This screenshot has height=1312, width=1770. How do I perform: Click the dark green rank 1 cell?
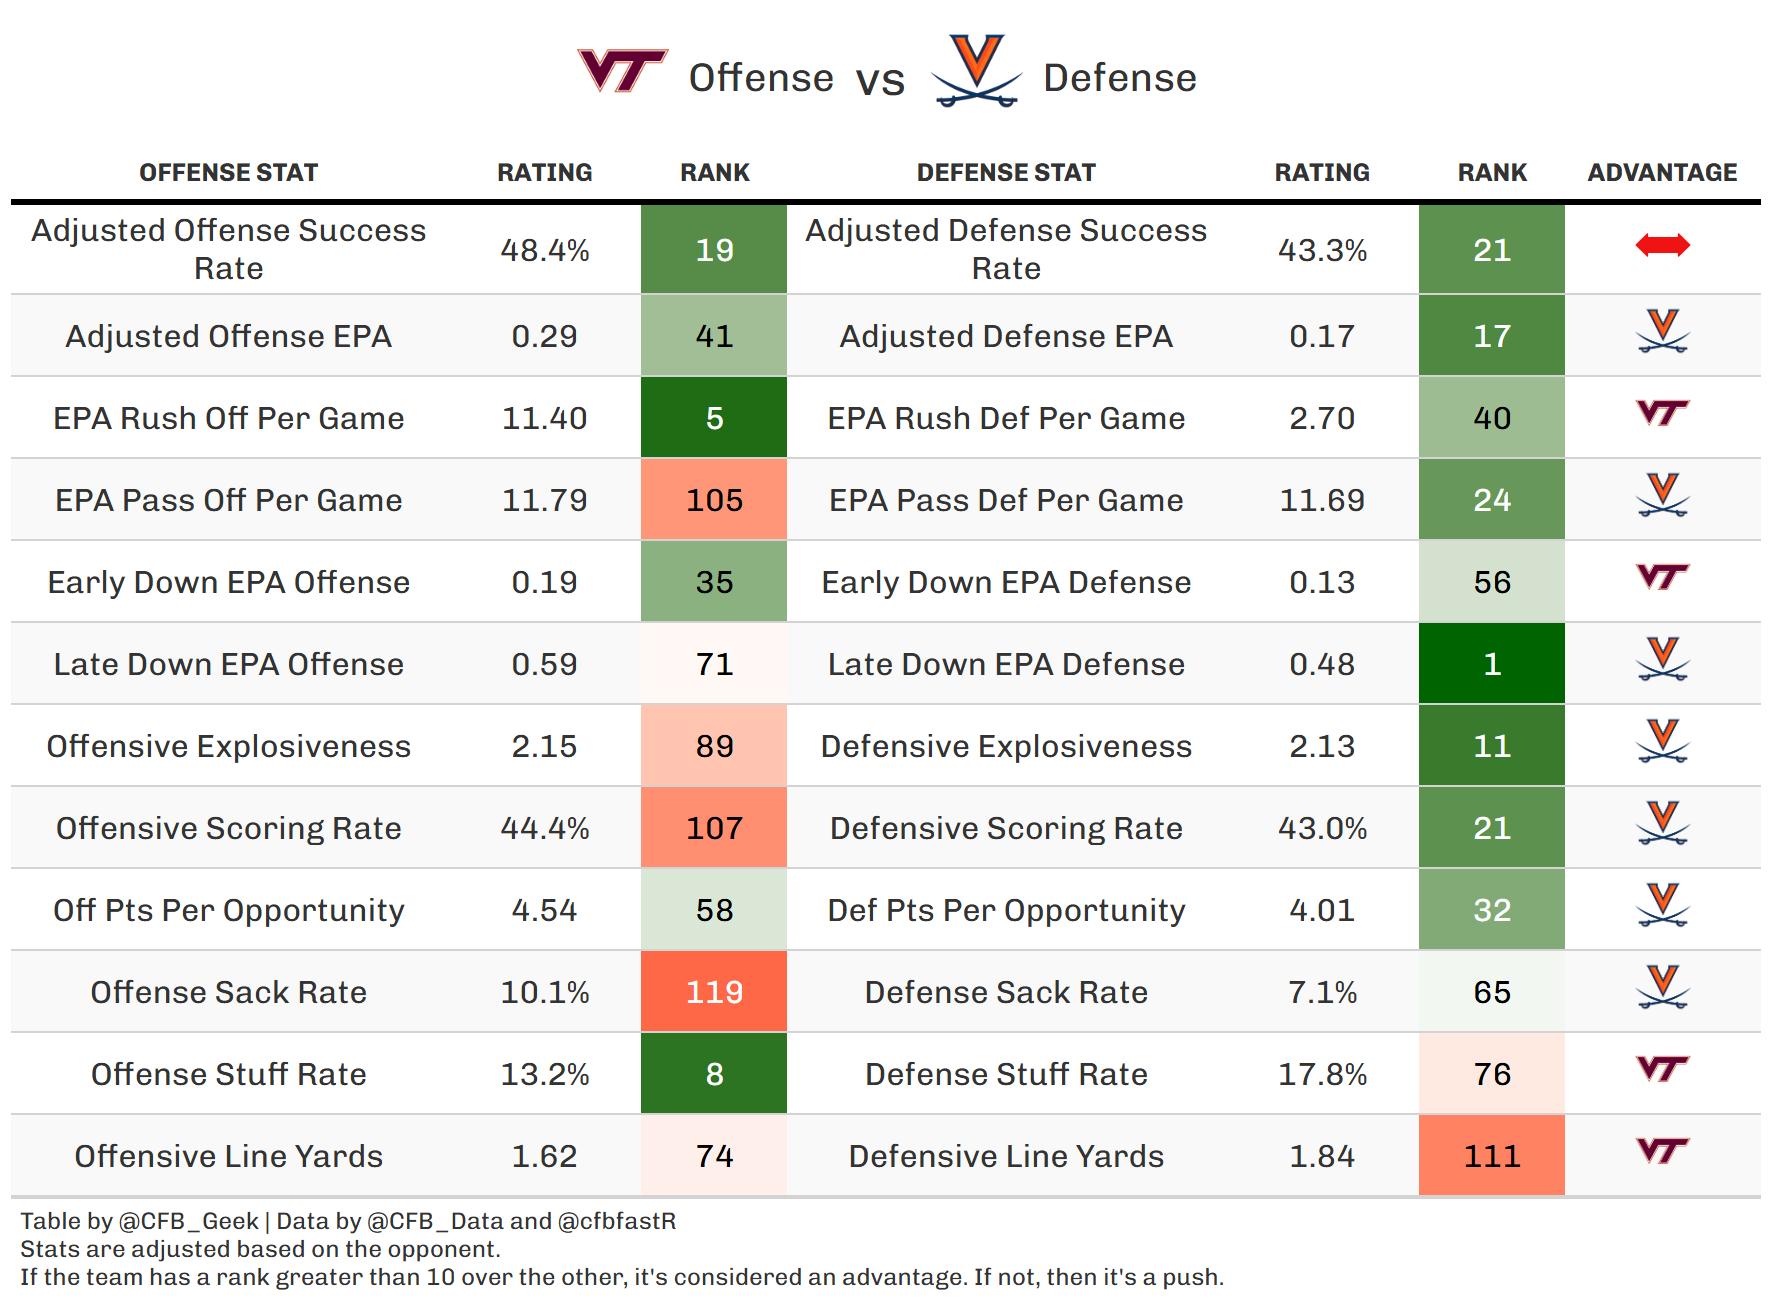coord(1491,664)
